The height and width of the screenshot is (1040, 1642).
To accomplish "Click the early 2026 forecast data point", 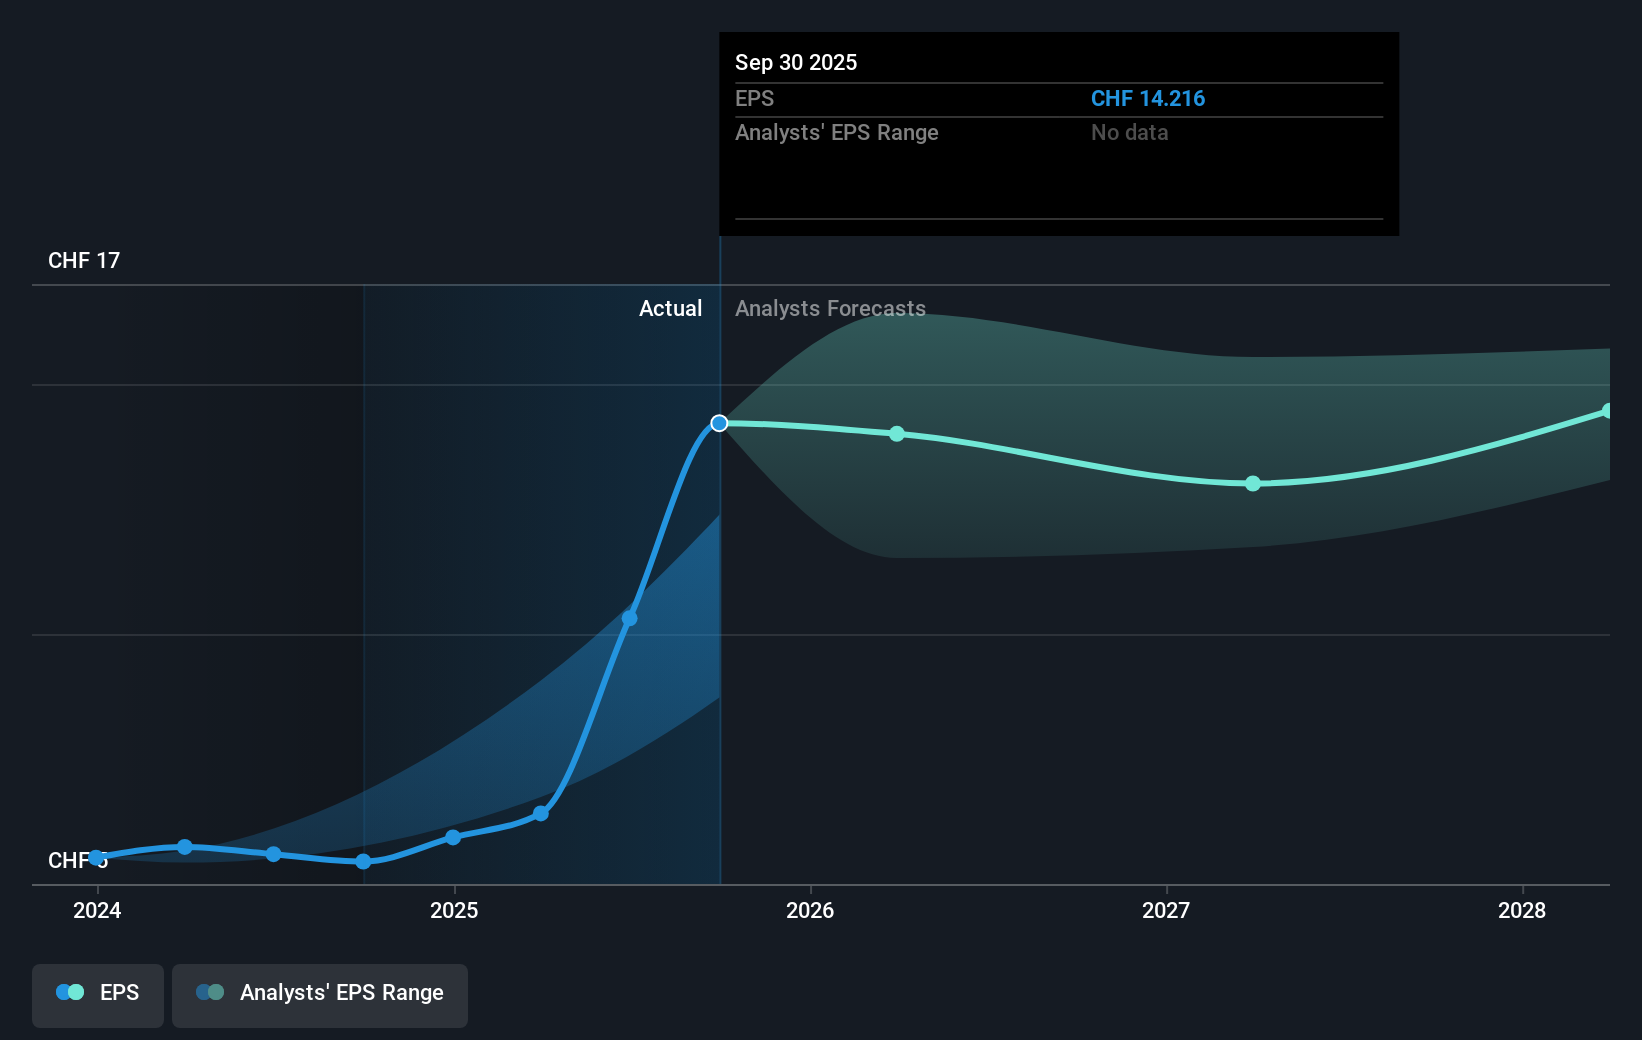I will coord(897,434).
